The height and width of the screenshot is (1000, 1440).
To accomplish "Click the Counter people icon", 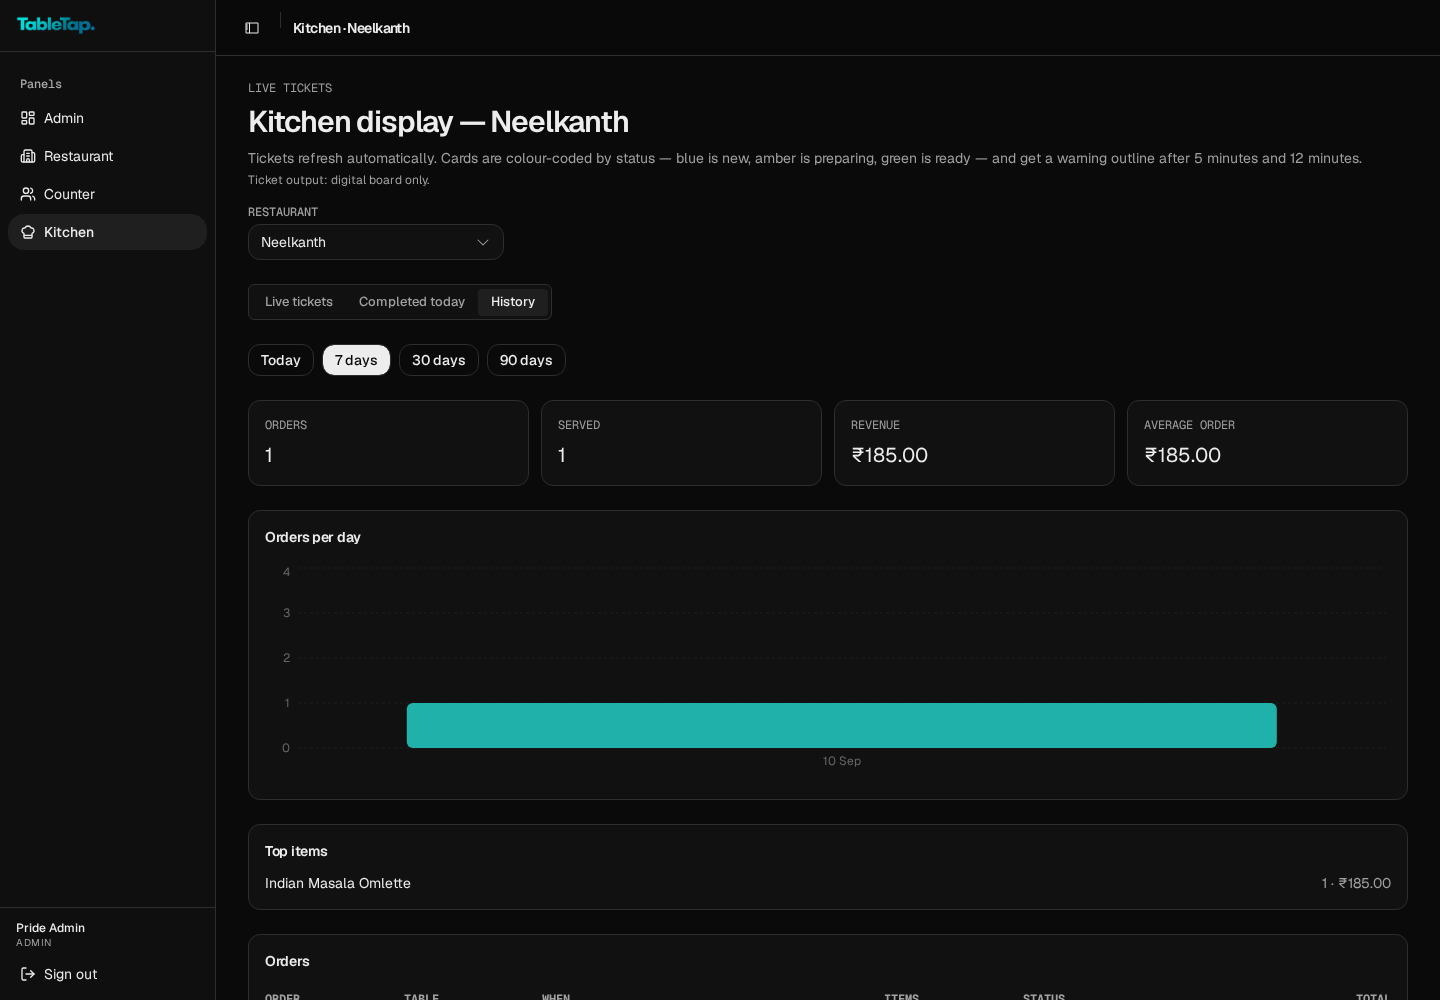I will click(x=28, y=194).
